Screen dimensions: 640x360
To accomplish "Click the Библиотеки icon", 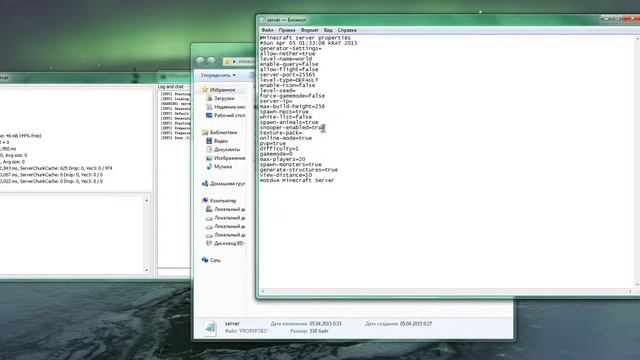I will tap(205, 132).
